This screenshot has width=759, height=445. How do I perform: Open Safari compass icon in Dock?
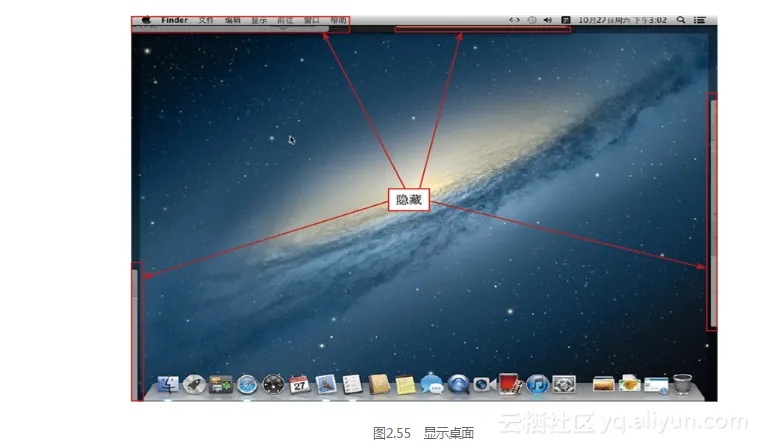pyautogui.click(x=247, y=385)
